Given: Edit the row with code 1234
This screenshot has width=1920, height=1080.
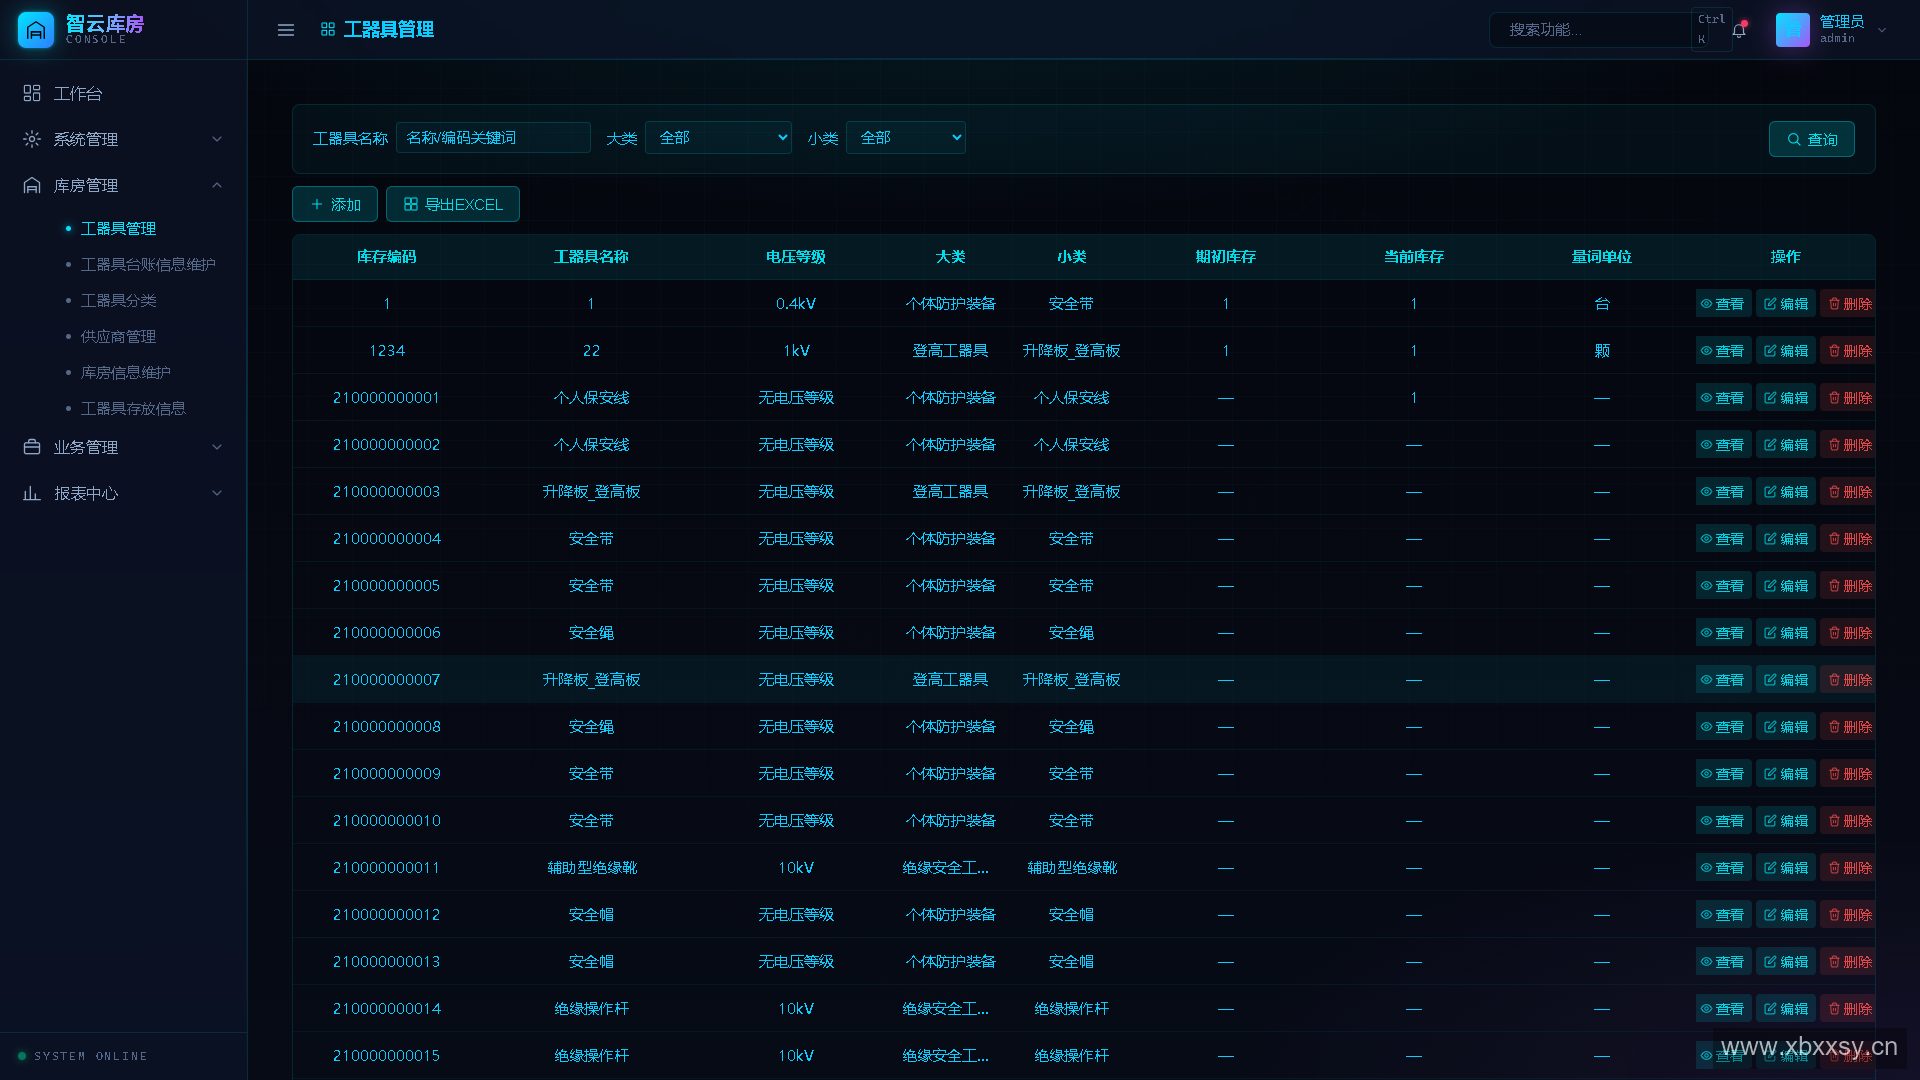Looking at the screenshot, I should (1786, 351).
